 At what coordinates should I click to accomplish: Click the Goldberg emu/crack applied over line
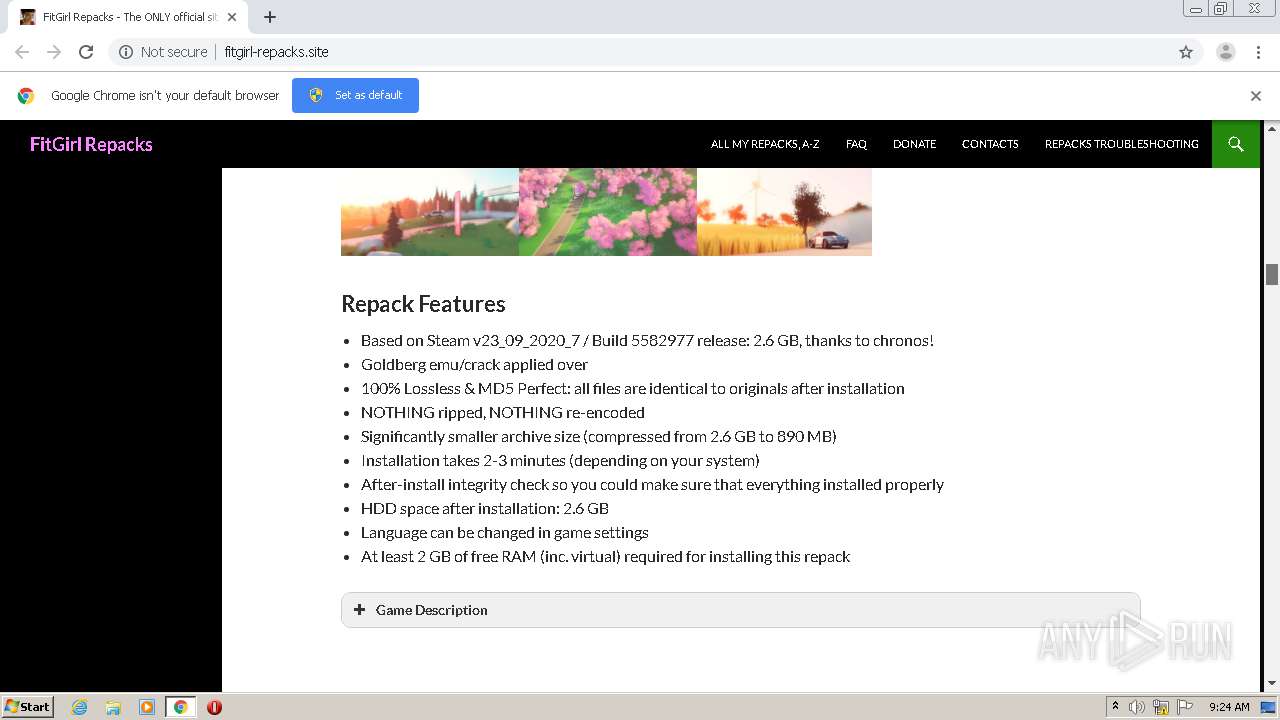(474, 364)
